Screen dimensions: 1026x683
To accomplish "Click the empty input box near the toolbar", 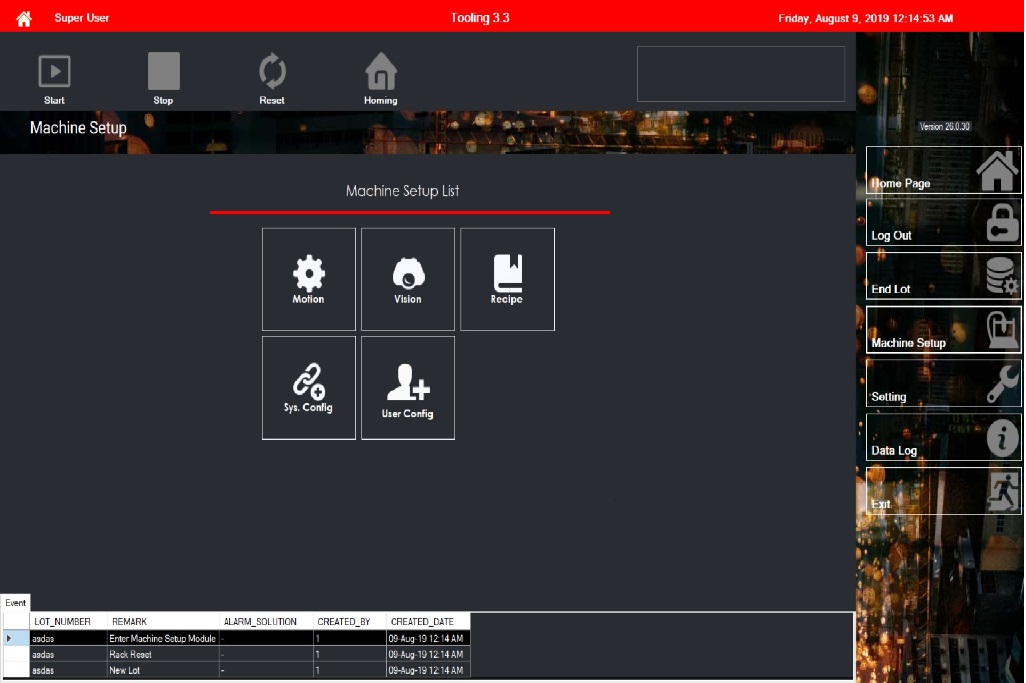I will click(740, 73).
